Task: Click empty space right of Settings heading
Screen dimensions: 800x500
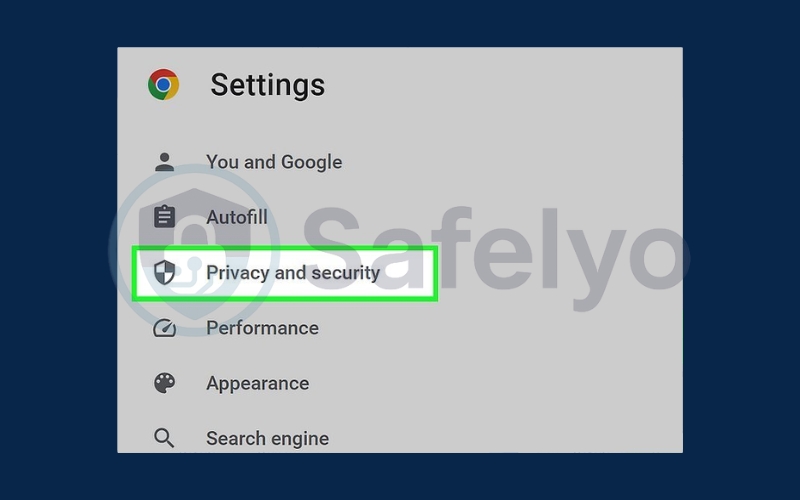Action: (500, 85)
